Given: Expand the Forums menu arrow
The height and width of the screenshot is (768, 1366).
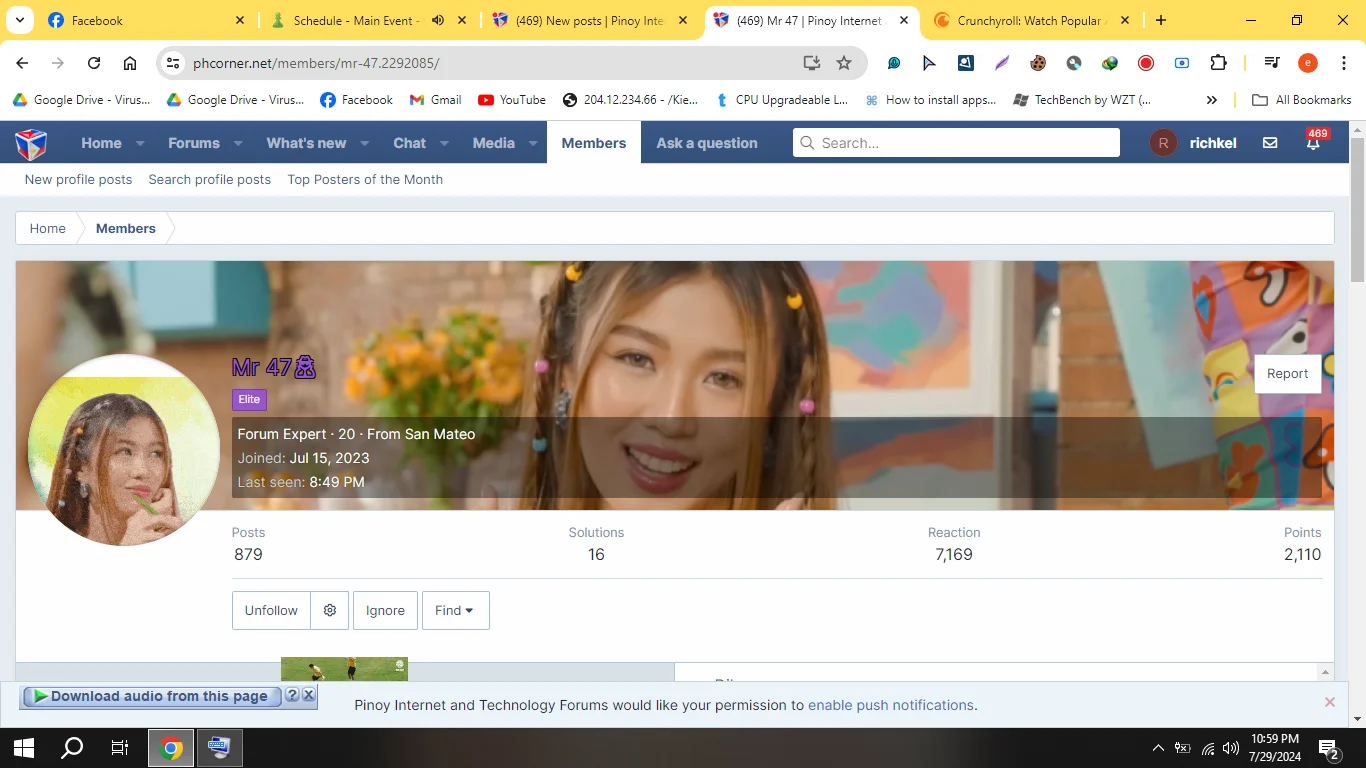Looking at the screenshot, I should point(238,143).
